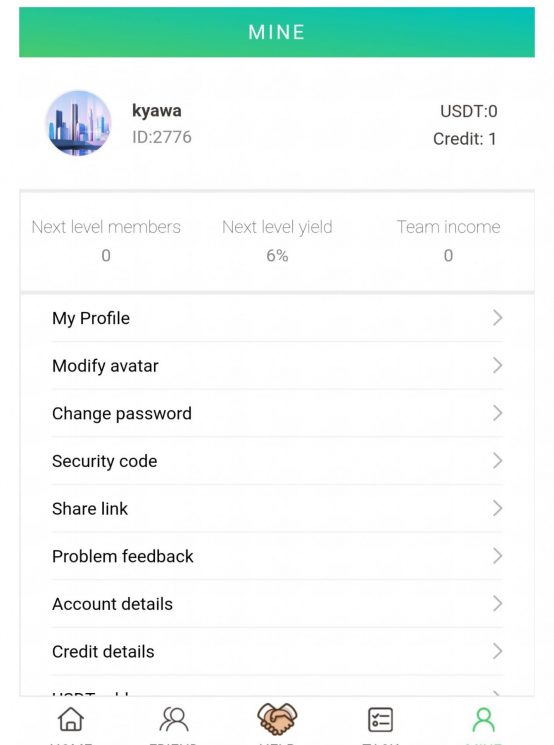Tap the USDT:0 balance text

click(x=468, y=111)
